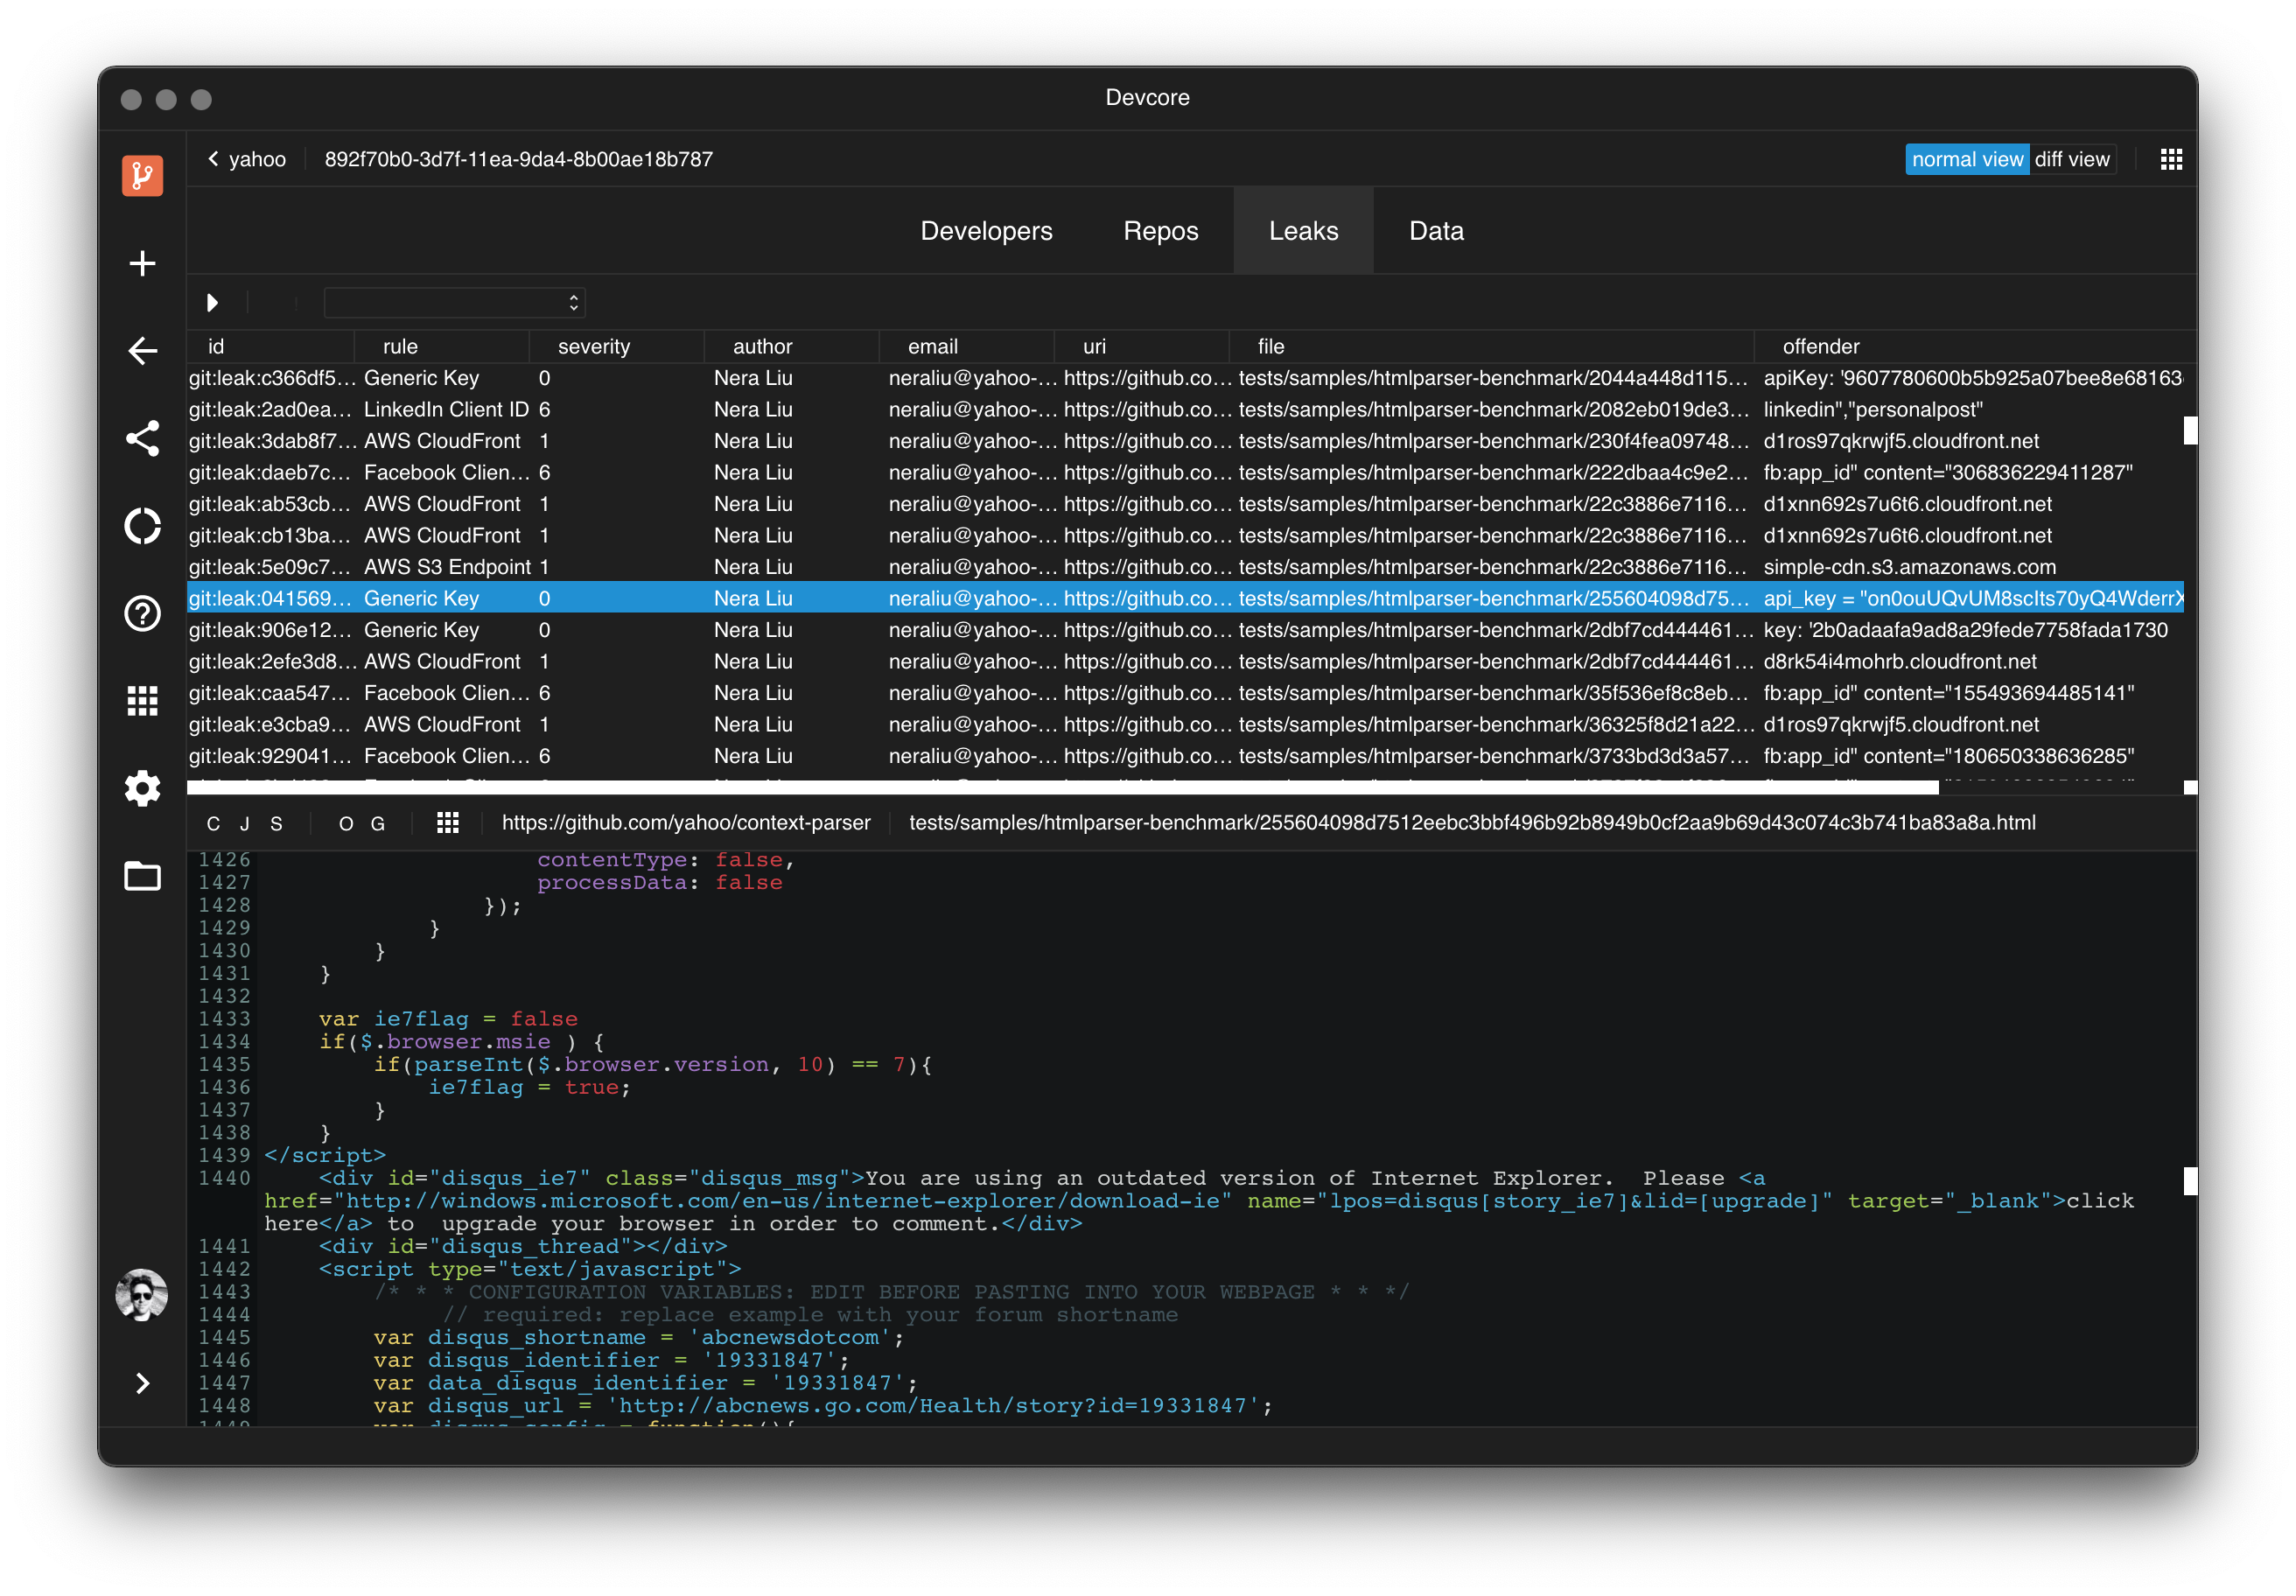Image resolution: width=2296 pixels, height=1596 pixels.
Task: Click the play triangle above the table
Action: (212, 302)
